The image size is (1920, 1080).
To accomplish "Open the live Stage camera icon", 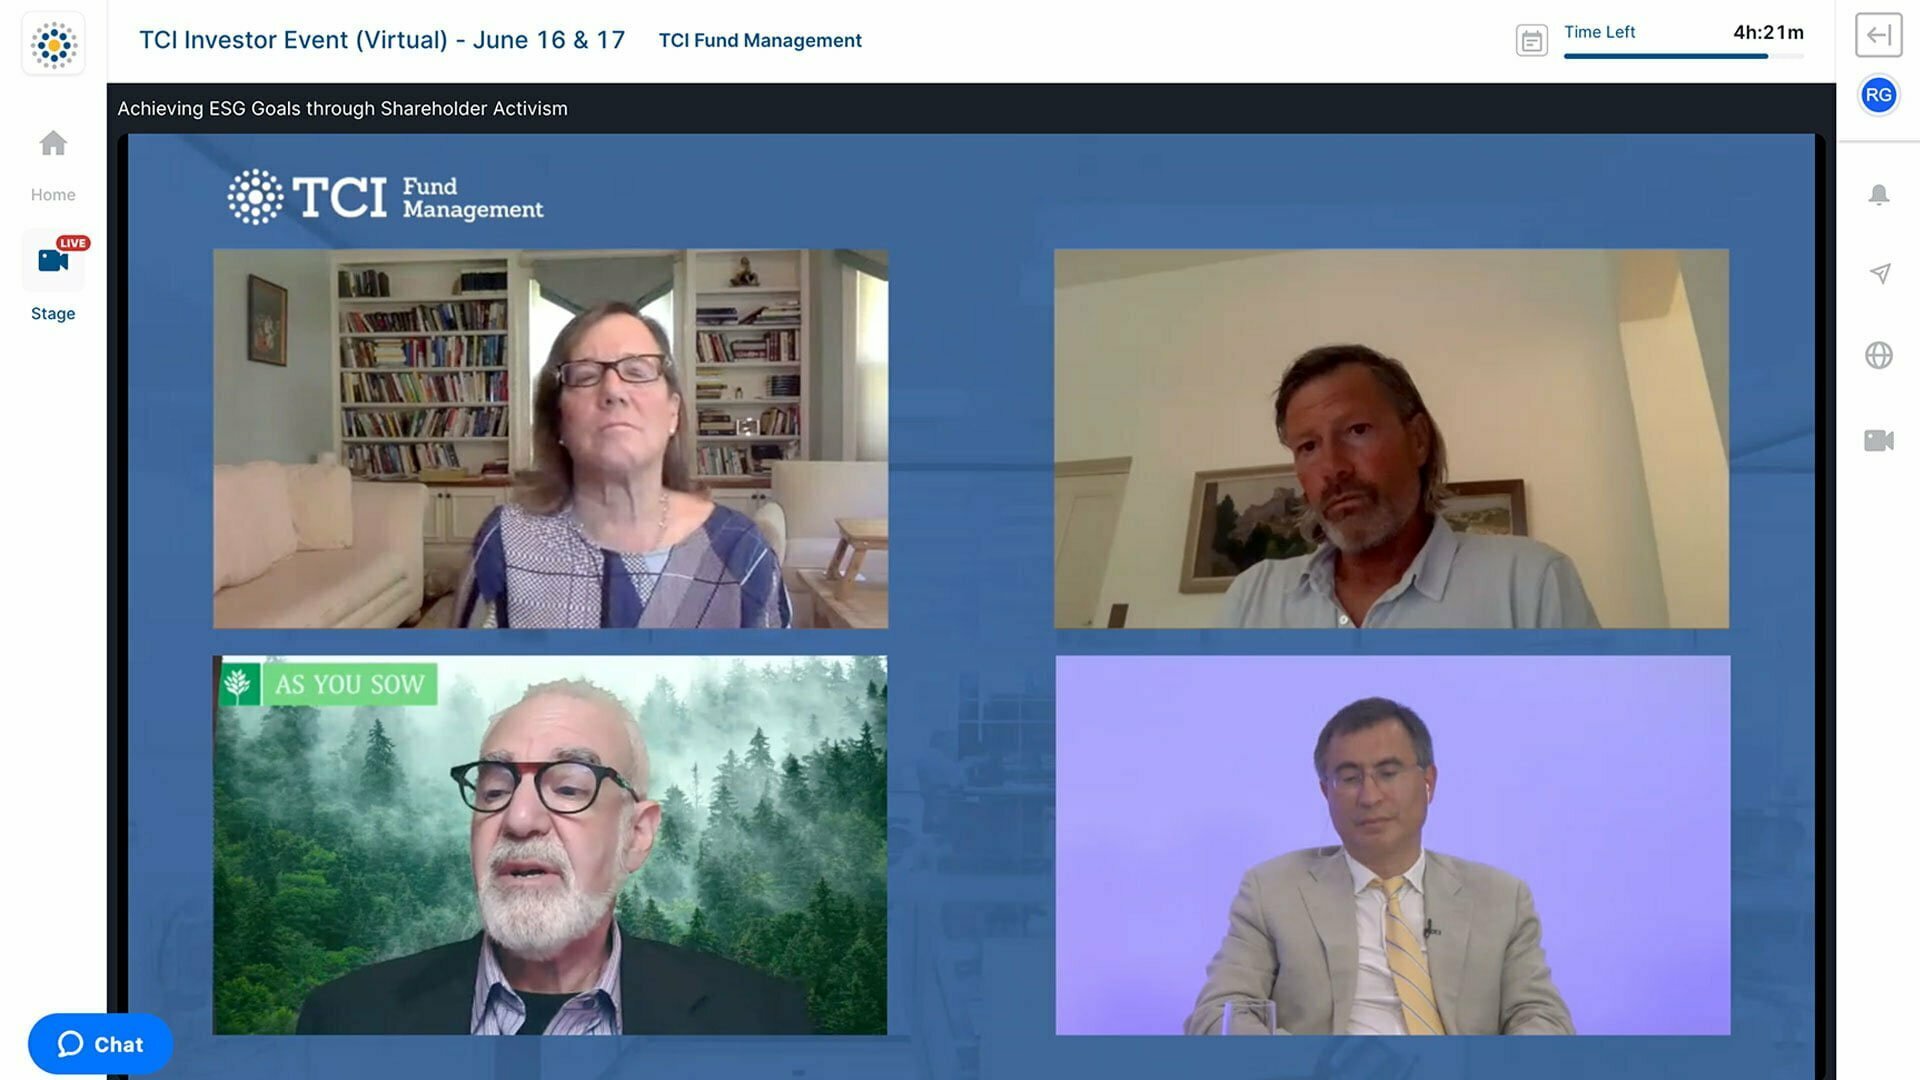I will click(53, 260).
